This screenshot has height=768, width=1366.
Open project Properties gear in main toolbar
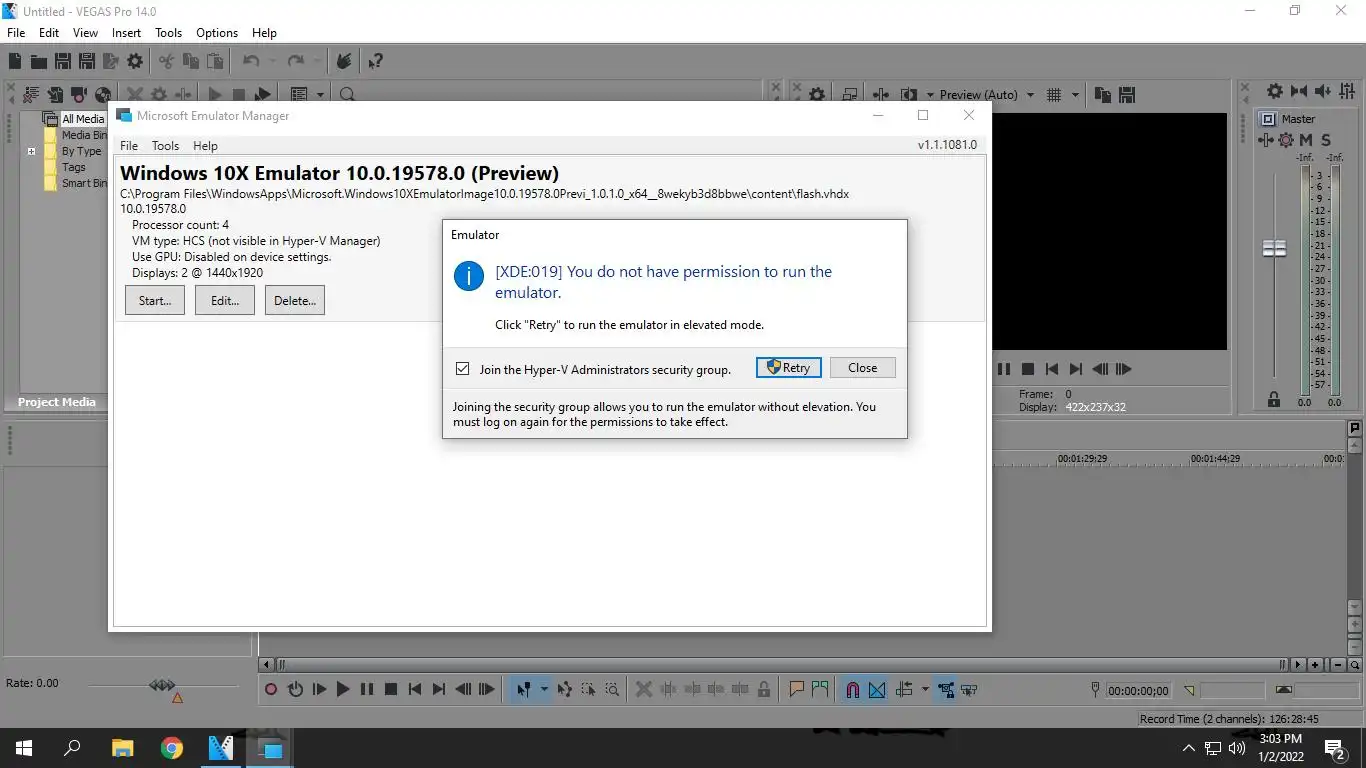(135, 62)
